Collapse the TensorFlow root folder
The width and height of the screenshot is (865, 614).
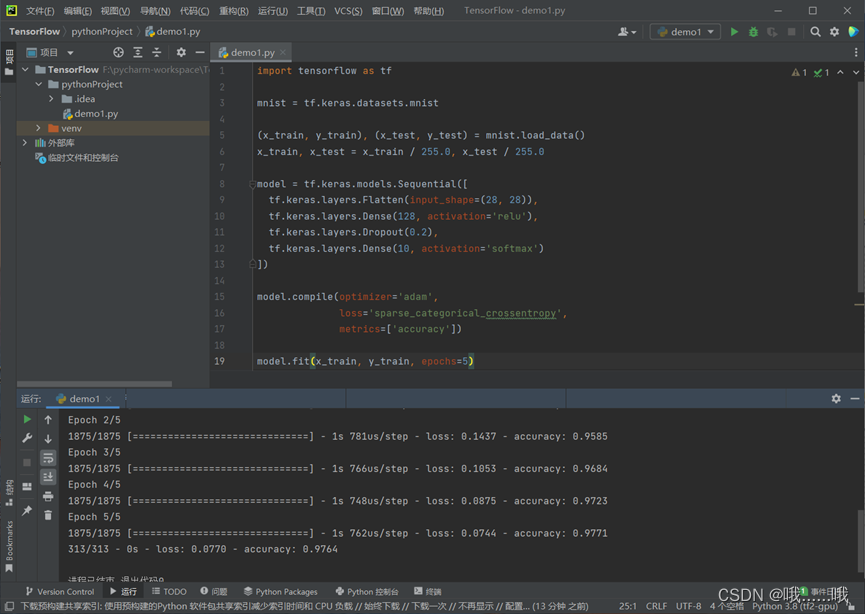coord(25,70)
